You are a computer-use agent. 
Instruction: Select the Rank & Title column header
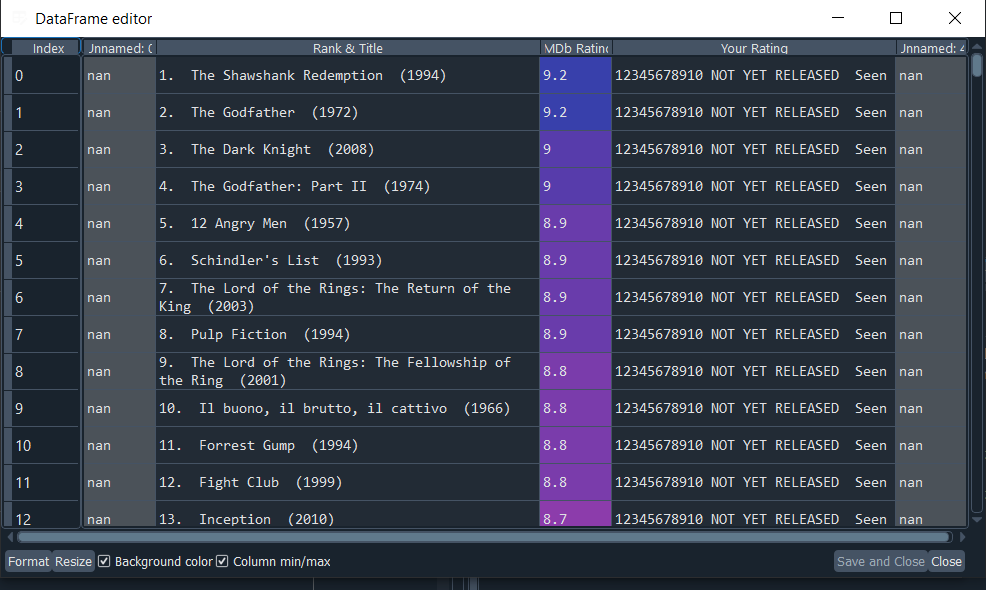(x=348, y=48)
